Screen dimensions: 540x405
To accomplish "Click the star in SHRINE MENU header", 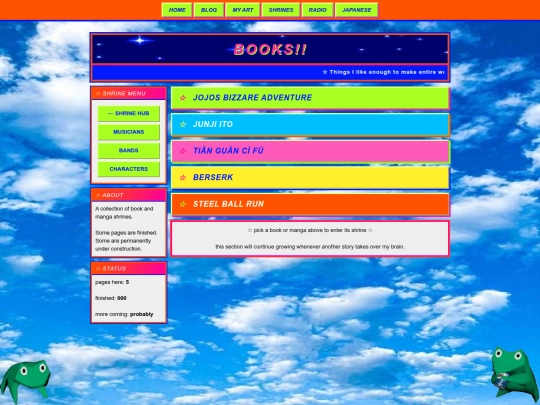I will point(98,93).
